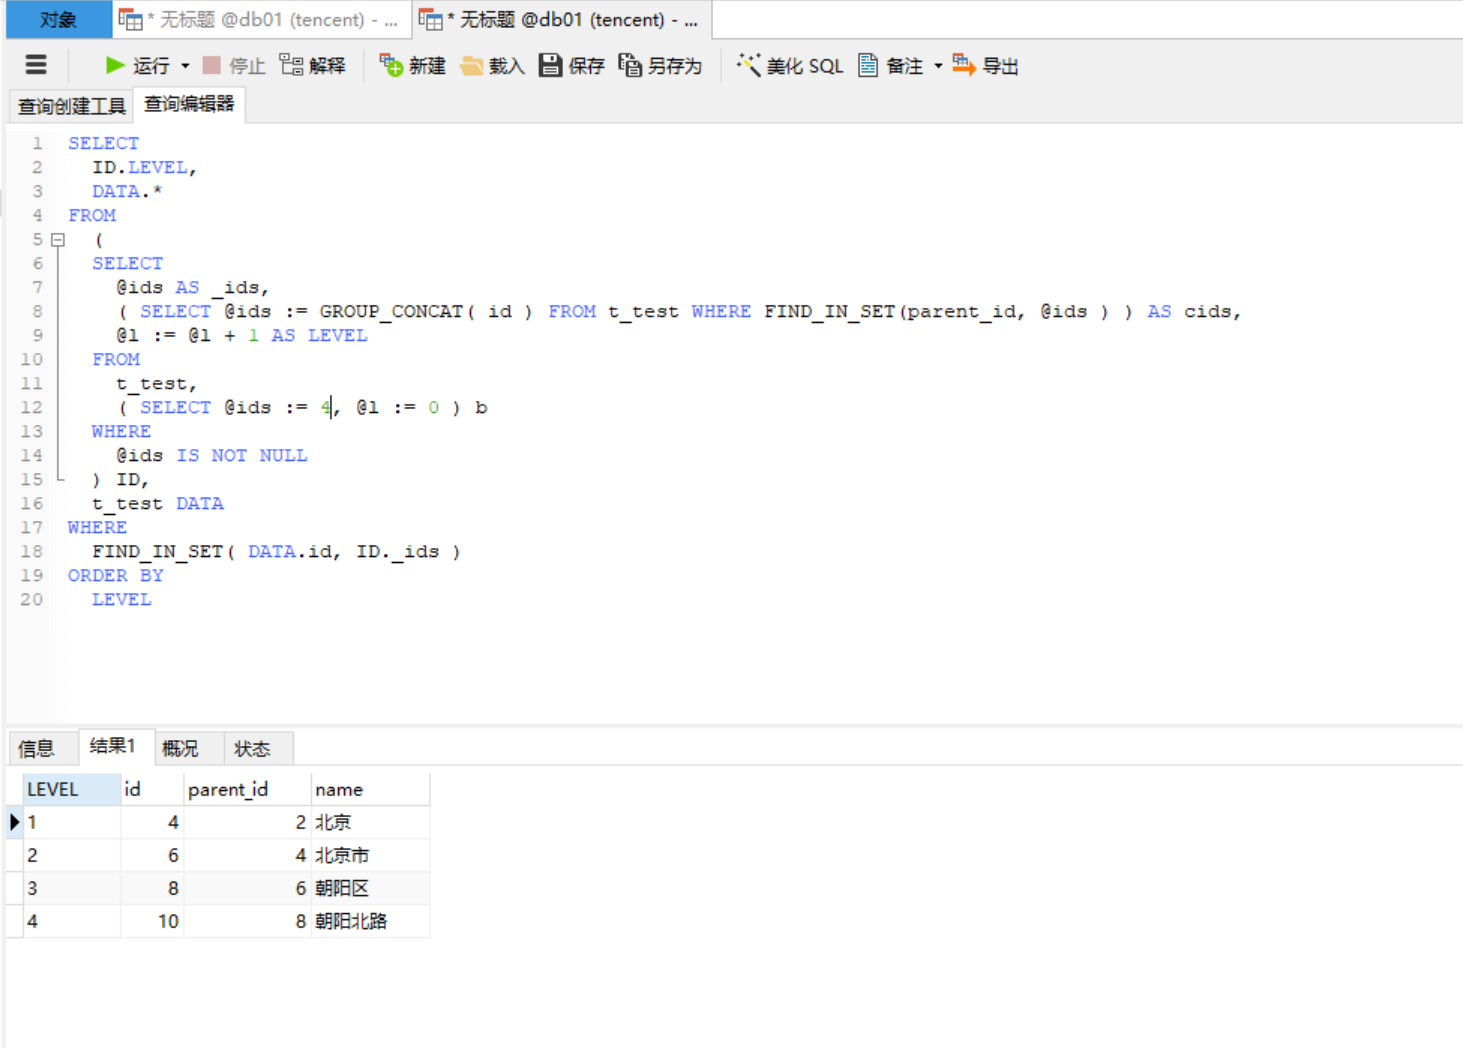Click the parent_id column header
Image resolution: width=1463 pixels, height=1048 pixels.
[x=247, y=789]
